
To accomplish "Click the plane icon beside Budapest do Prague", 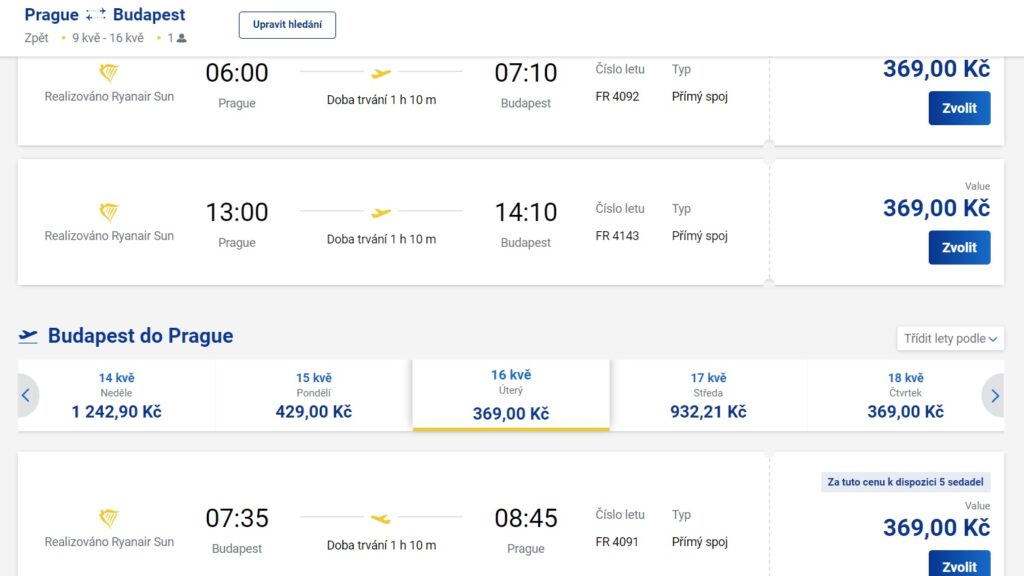I will coord(28,336).
